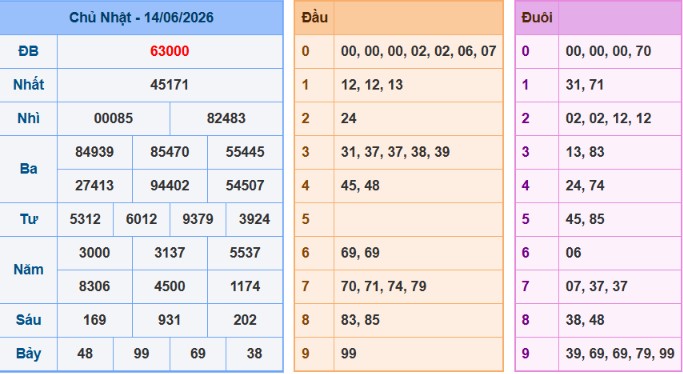The height and width of the screenshot is (374, 683).
Task: Select the Bảy prize number 38
Action: pyautogui.click(x=254, y=354)
